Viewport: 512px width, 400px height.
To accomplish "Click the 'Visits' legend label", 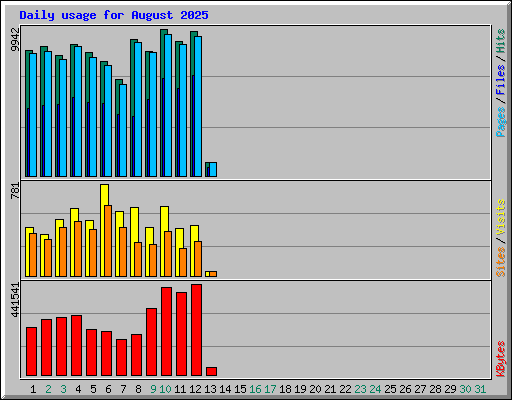I will click(501, 217).
